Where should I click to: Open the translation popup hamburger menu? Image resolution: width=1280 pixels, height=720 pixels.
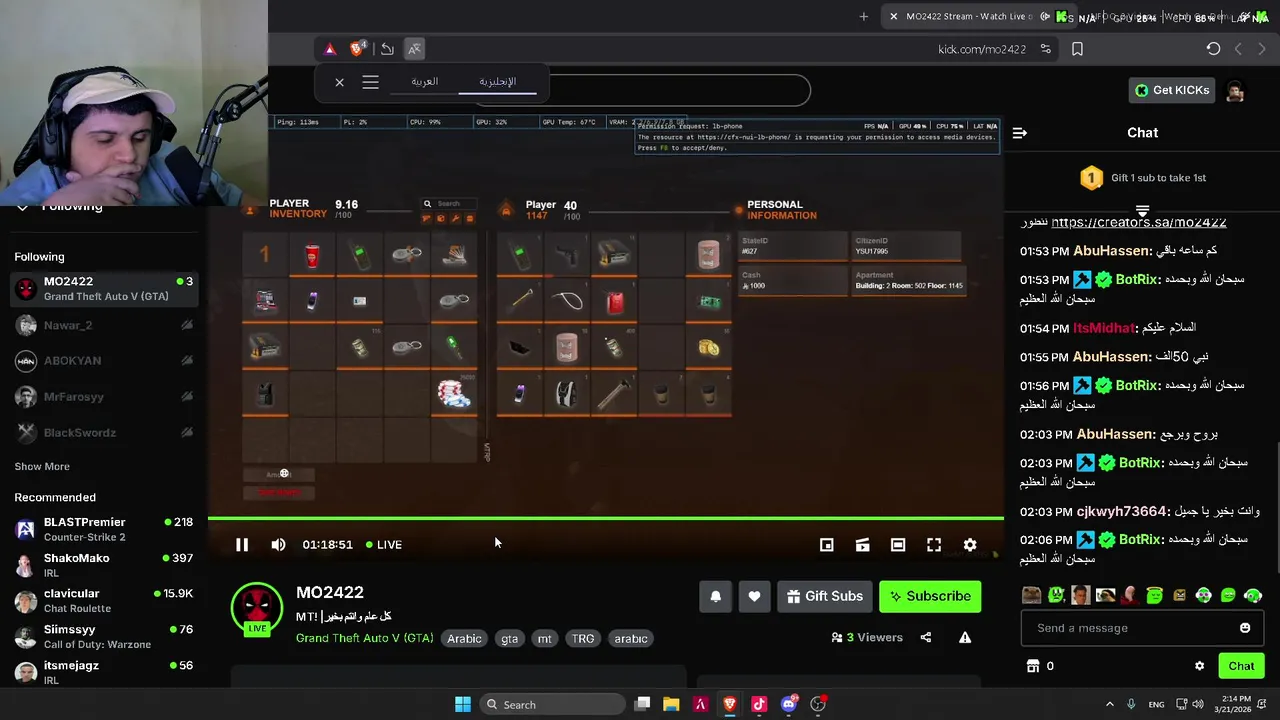[371, 82]
